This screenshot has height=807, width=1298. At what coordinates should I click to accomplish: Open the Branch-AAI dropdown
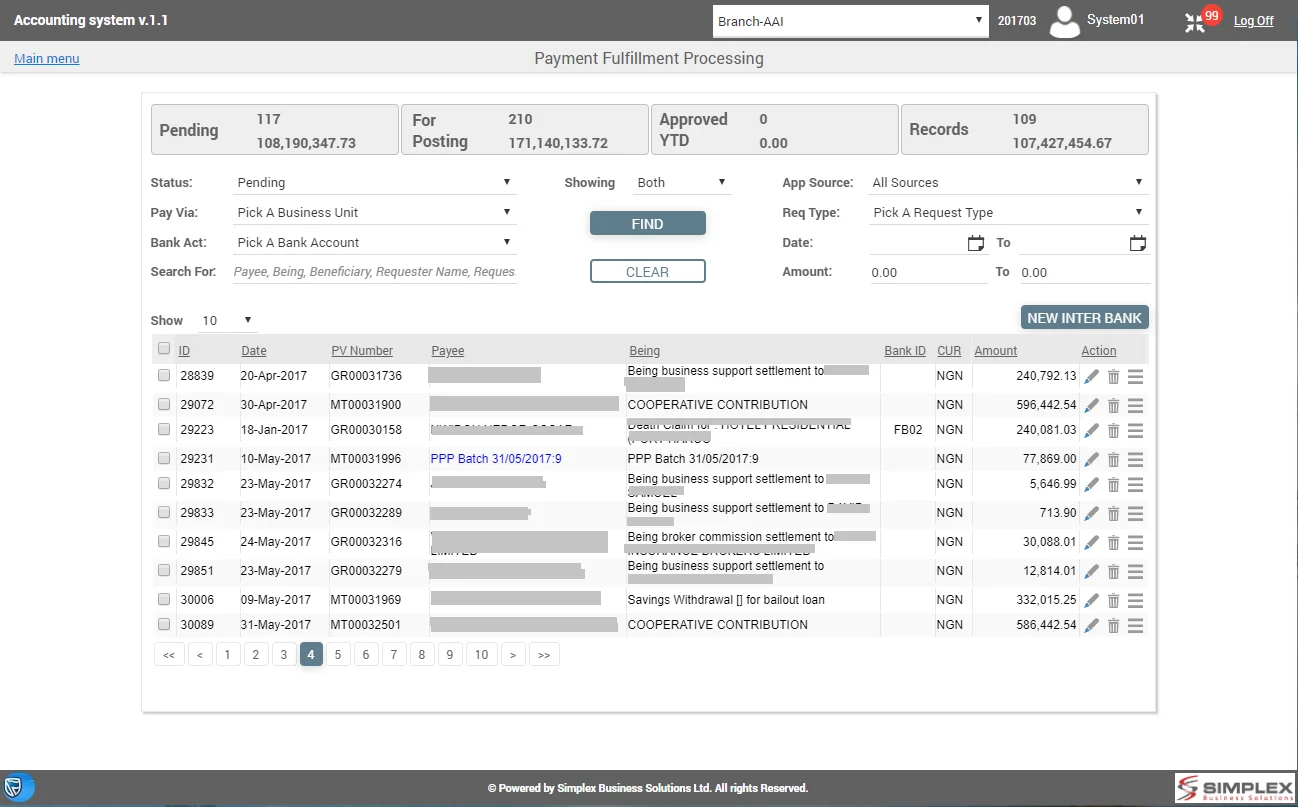pyautogui.click(x=850, y=21)
